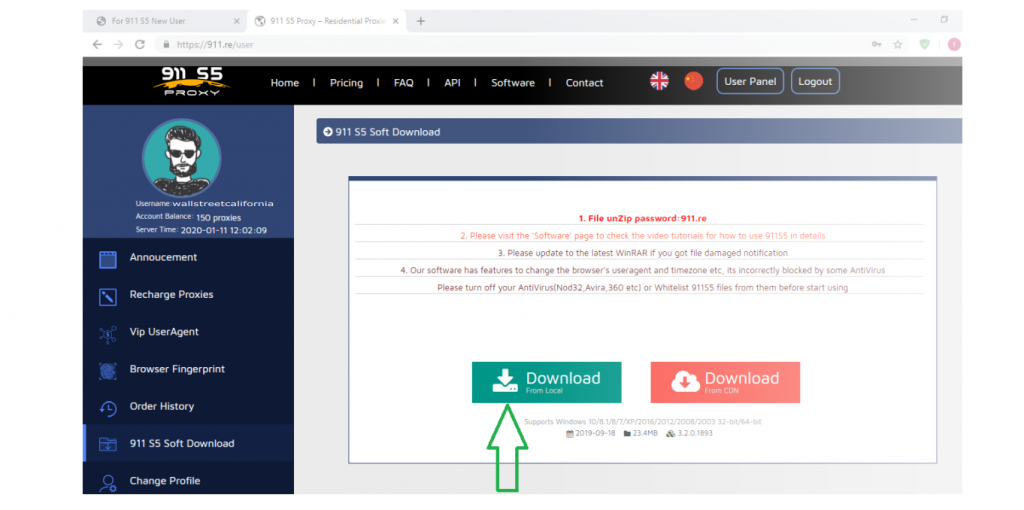Switch language using the UK flag
The width and height of the screenshot is (1024, 510).
point(660,81)
